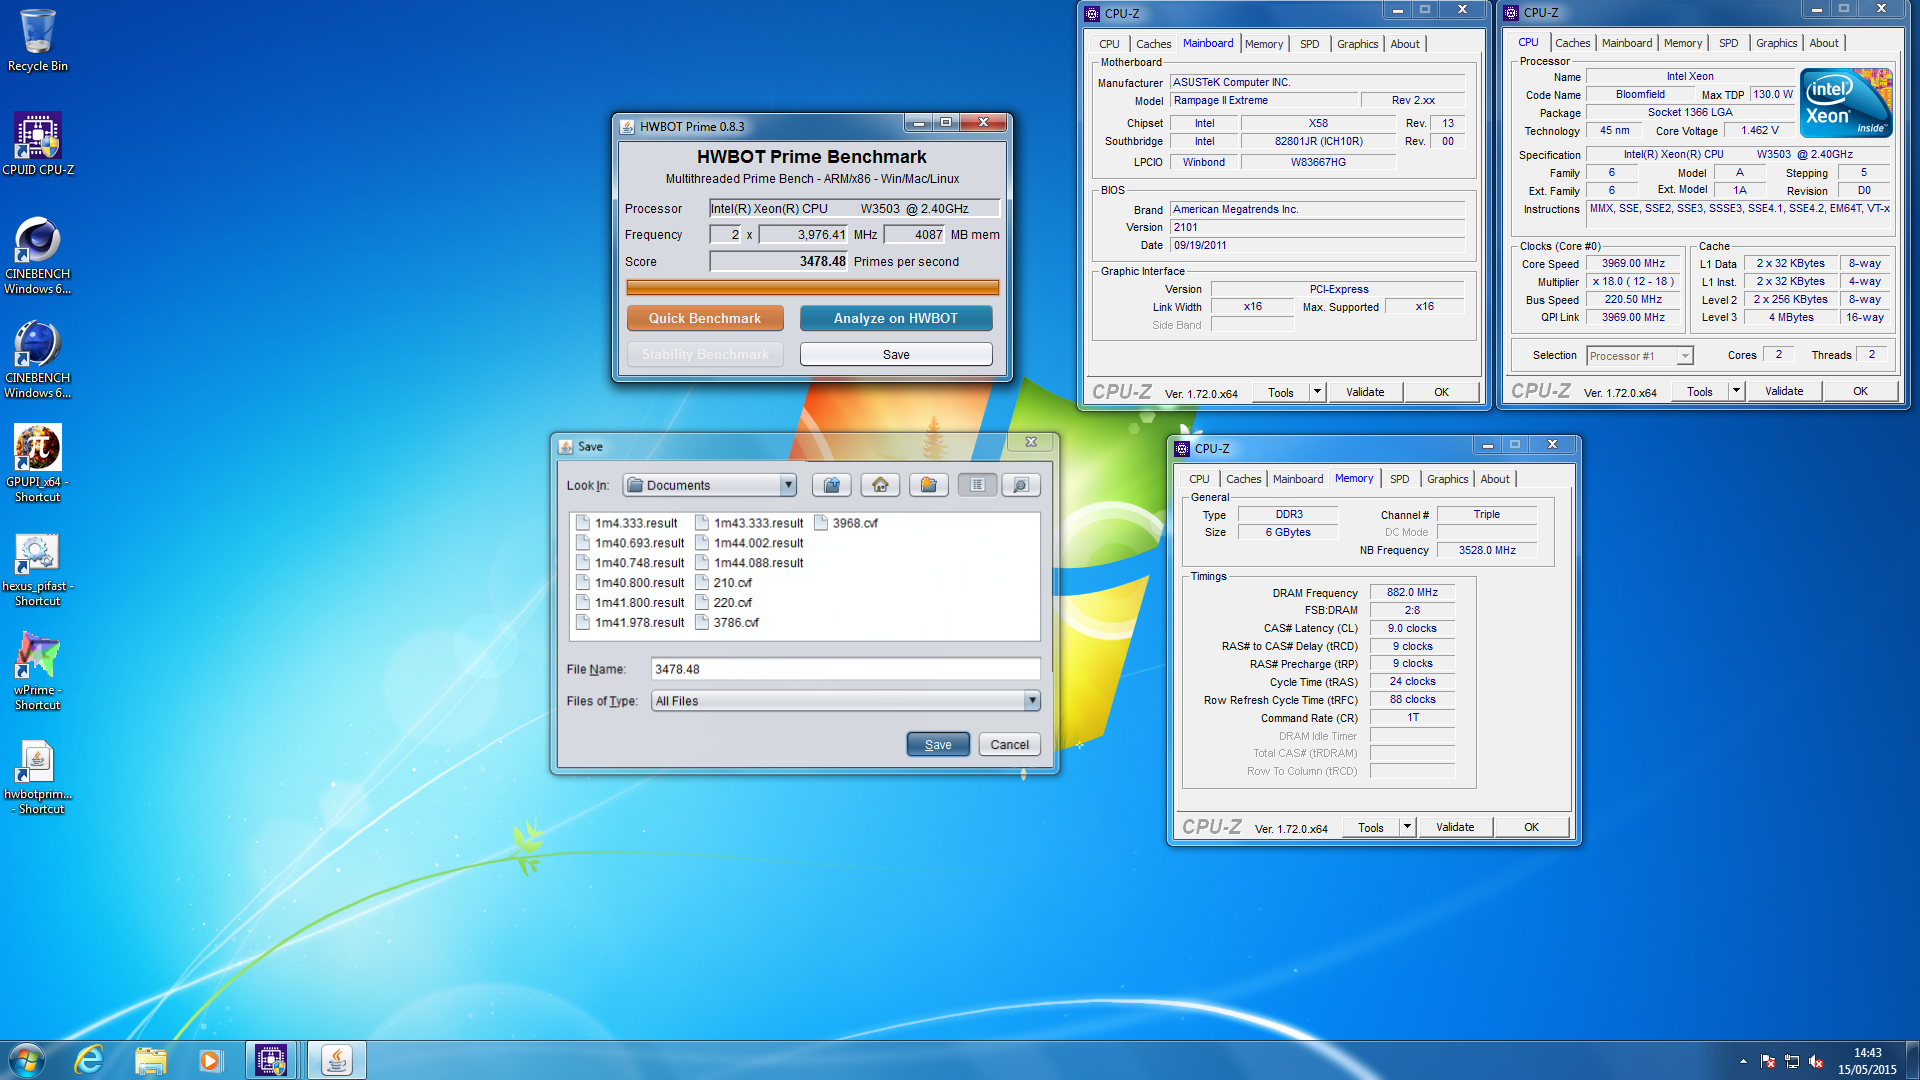Click the Create New Folder icon in Save dialog
The image size is (1920, 1080).
coord(929,485)
